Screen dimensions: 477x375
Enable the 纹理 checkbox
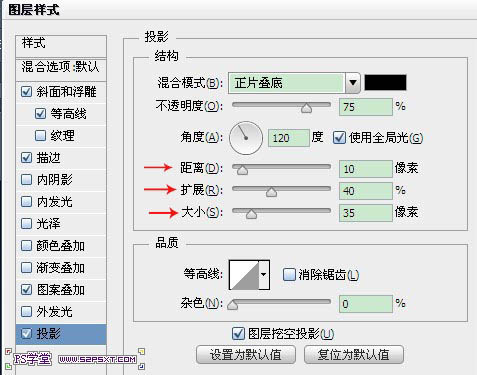40,136
